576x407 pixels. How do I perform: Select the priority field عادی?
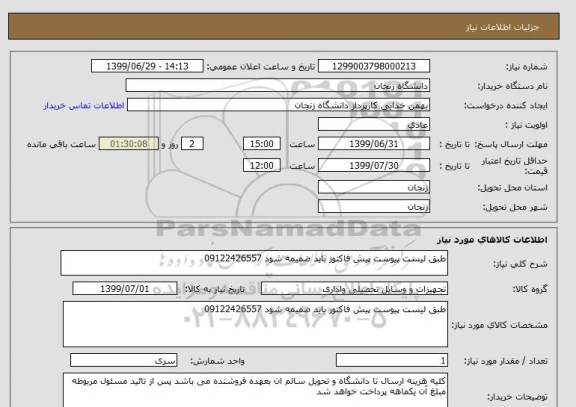point(374,125)
